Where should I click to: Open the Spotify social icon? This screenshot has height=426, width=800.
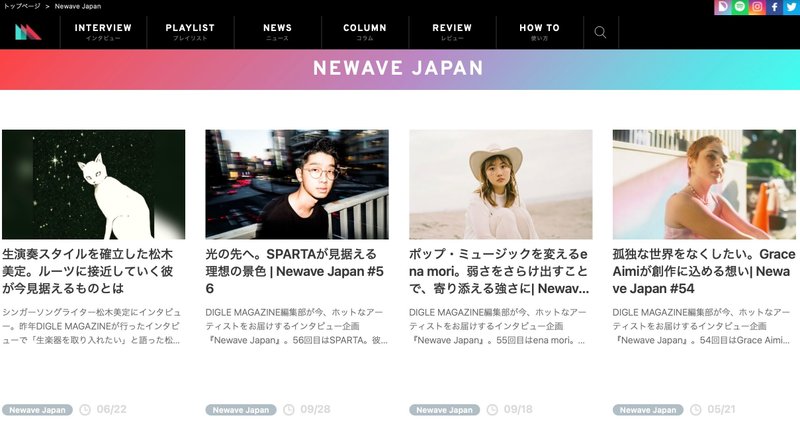(x=740, y=7)
